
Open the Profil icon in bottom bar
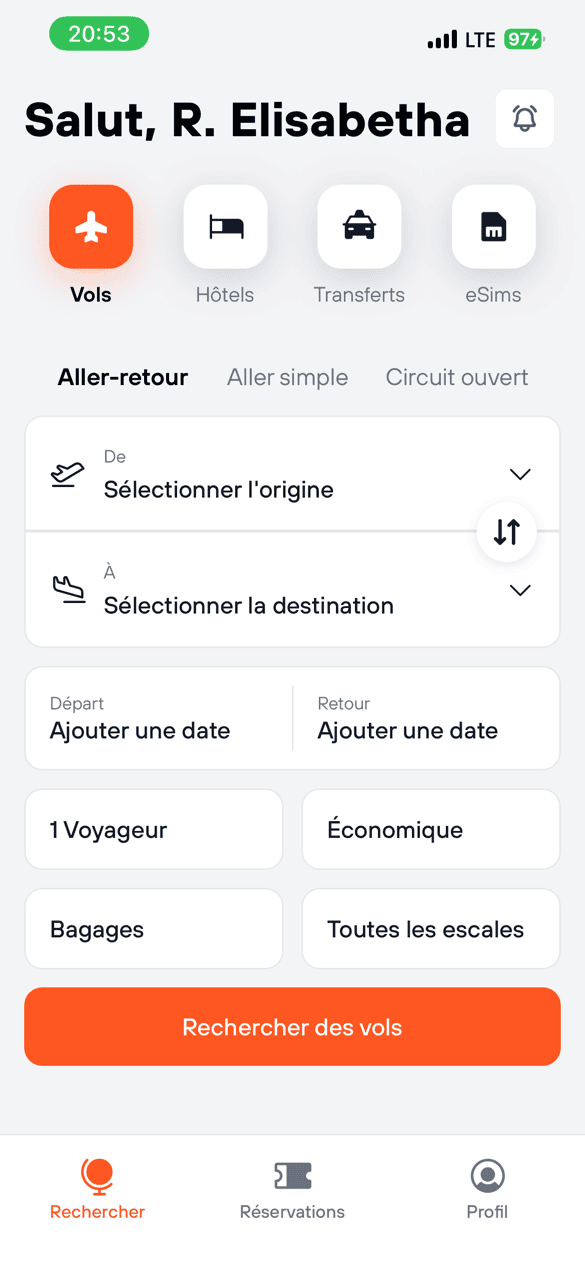click(486, 1177)
